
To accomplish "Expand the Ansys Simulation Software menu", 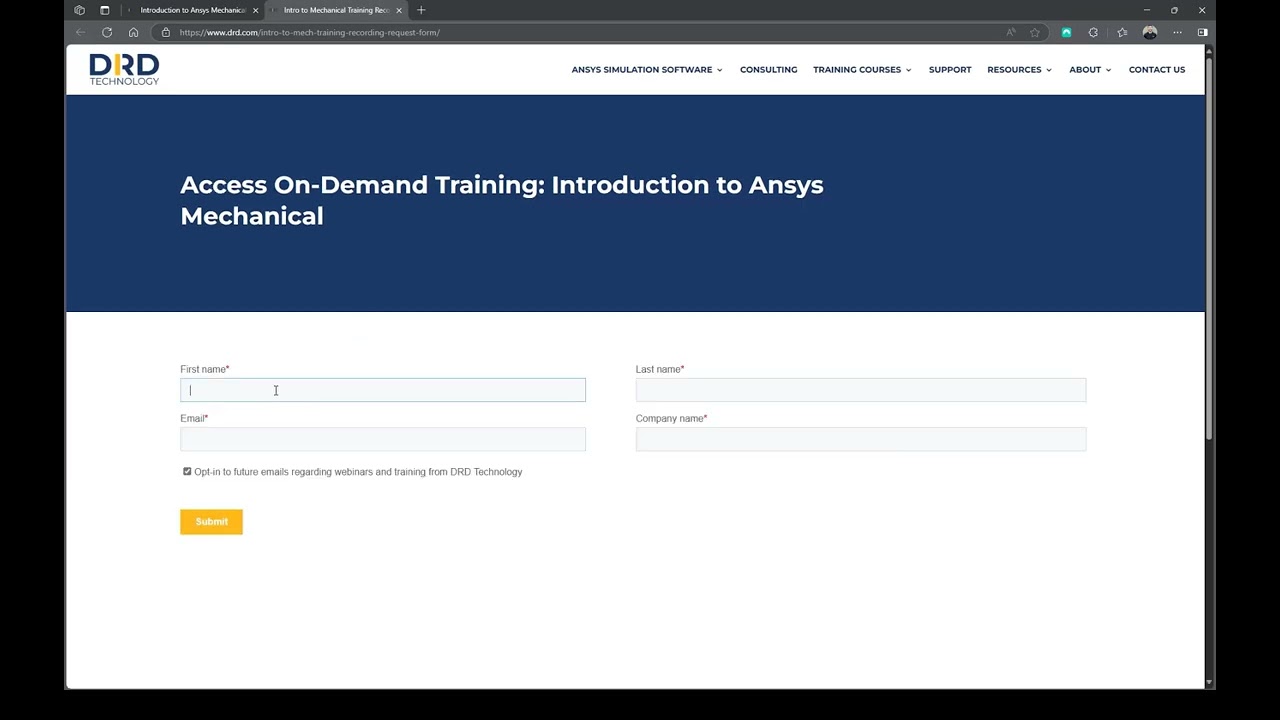I will click(x=647, y=70).
